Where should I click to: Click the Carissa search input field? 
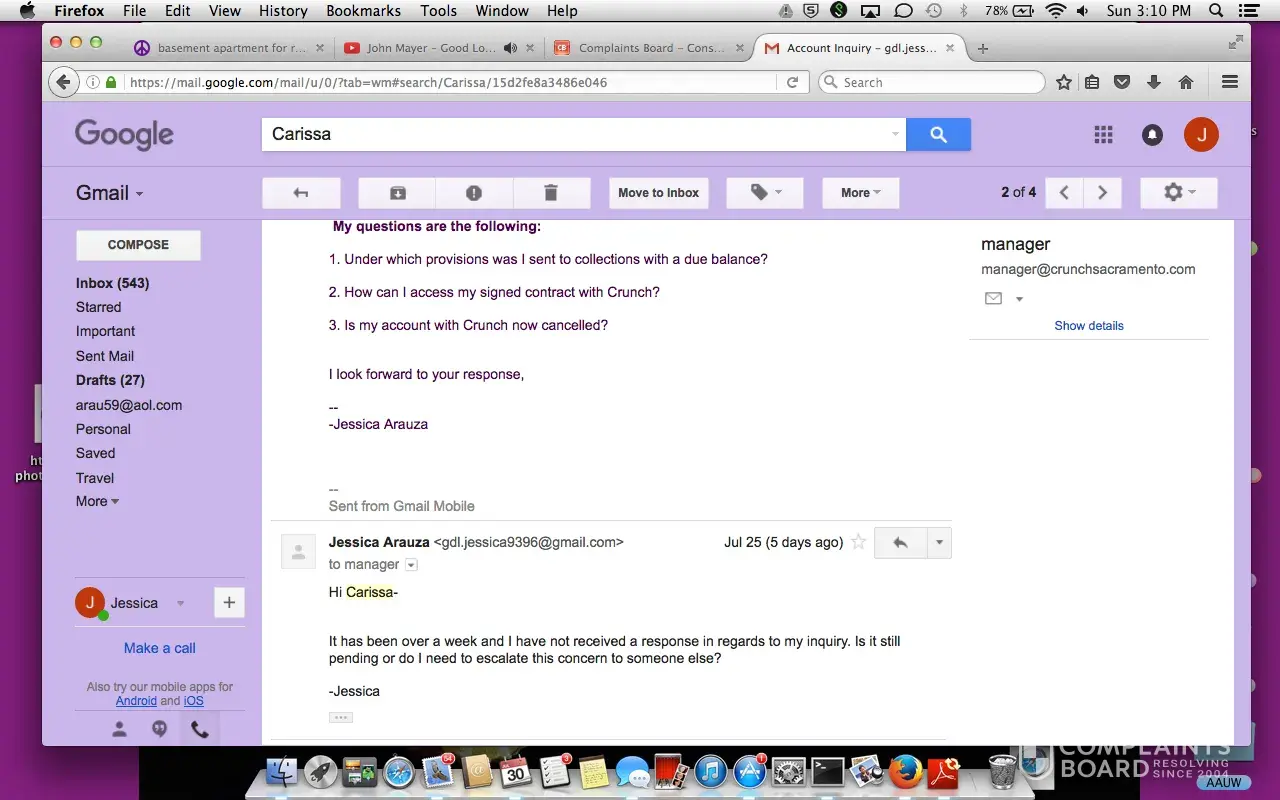click(575, 134)
